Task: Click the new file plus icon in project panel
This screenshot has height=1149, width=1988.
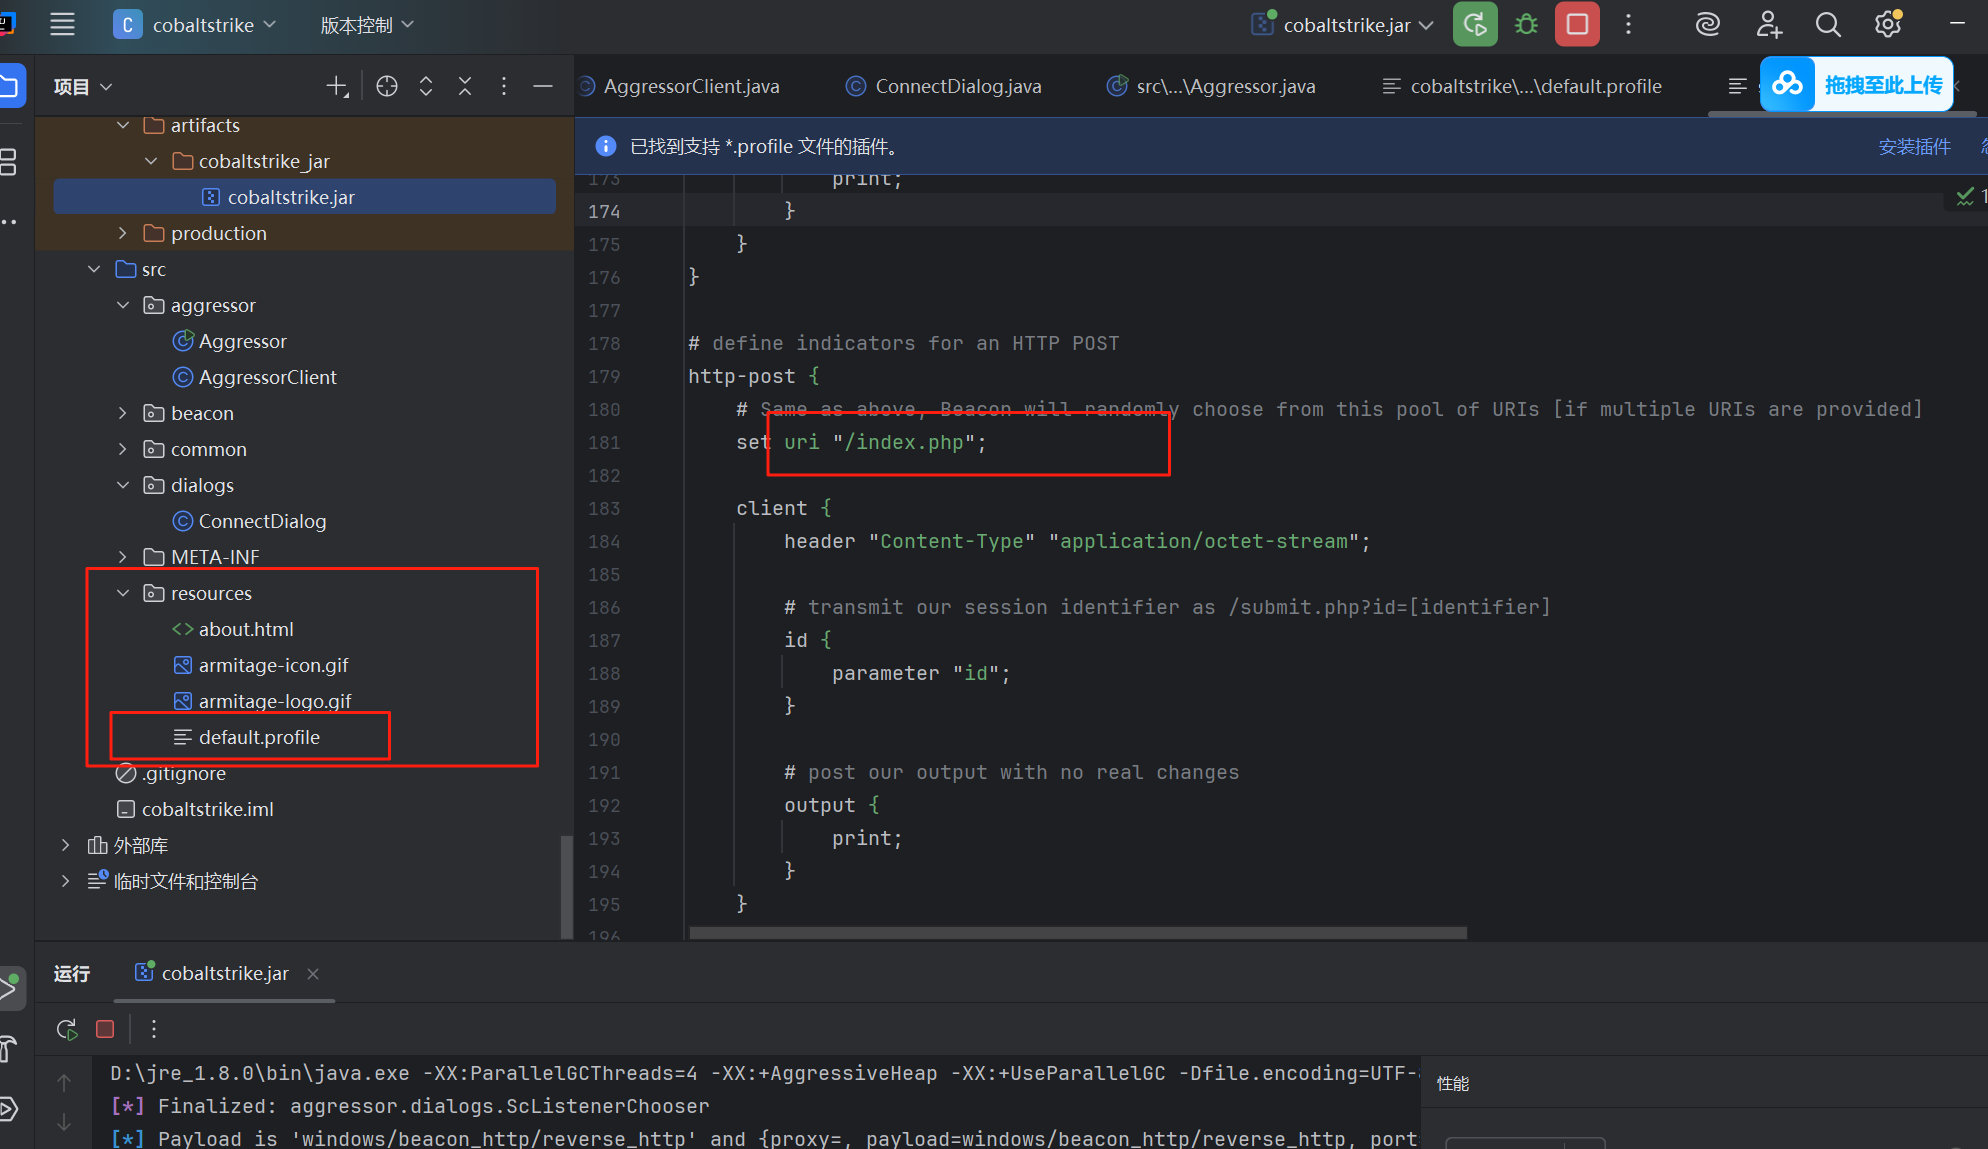Action: [338, 87]
